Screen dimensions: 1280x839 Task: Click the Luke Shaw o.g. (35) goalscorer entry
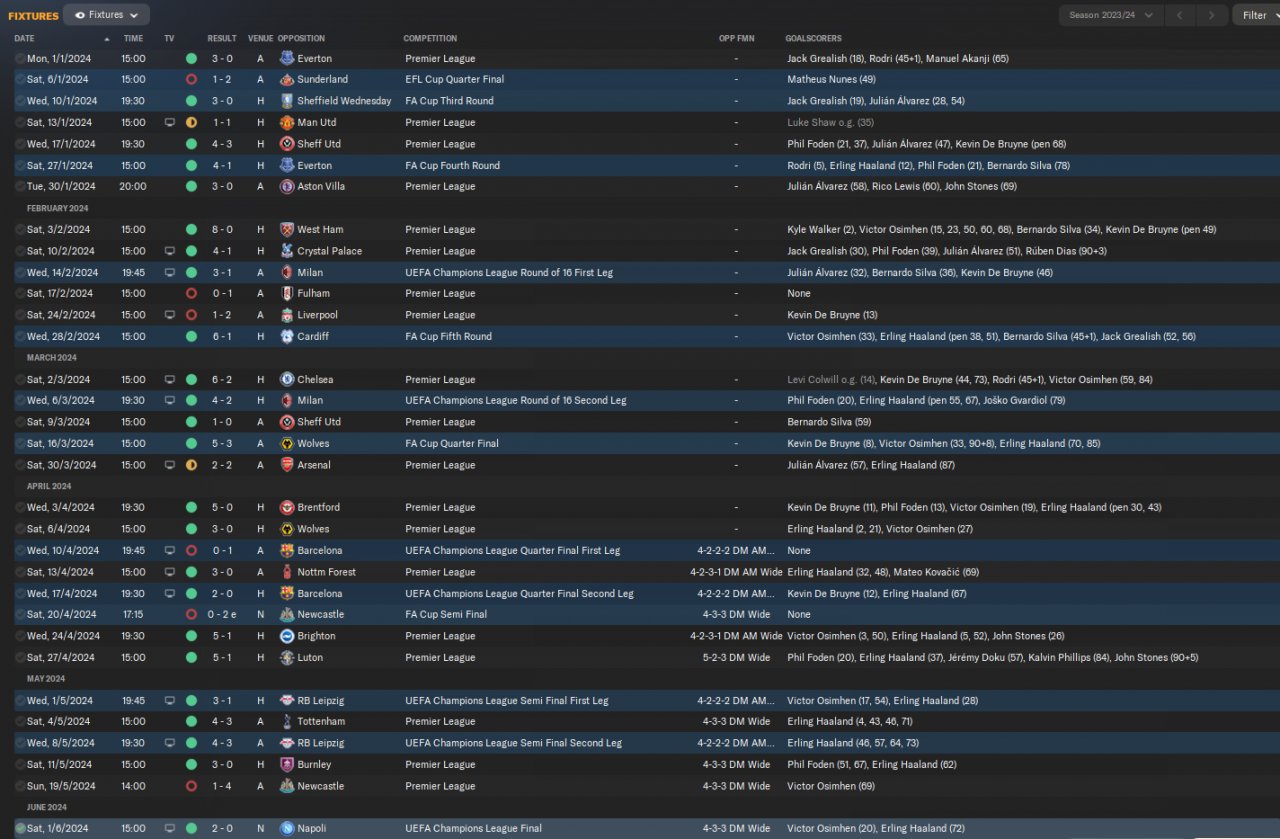pyautogui.click(x=830, y=123)
